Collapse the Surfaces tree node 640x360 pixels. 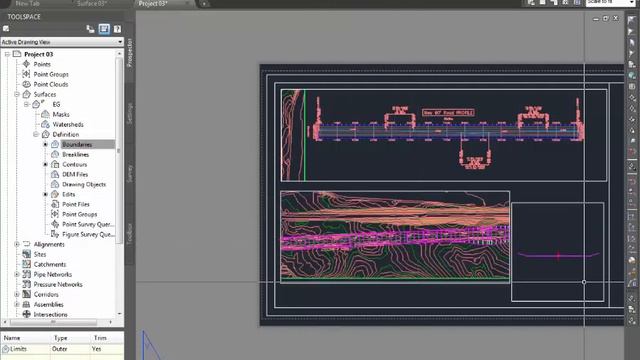click(17, 94)
